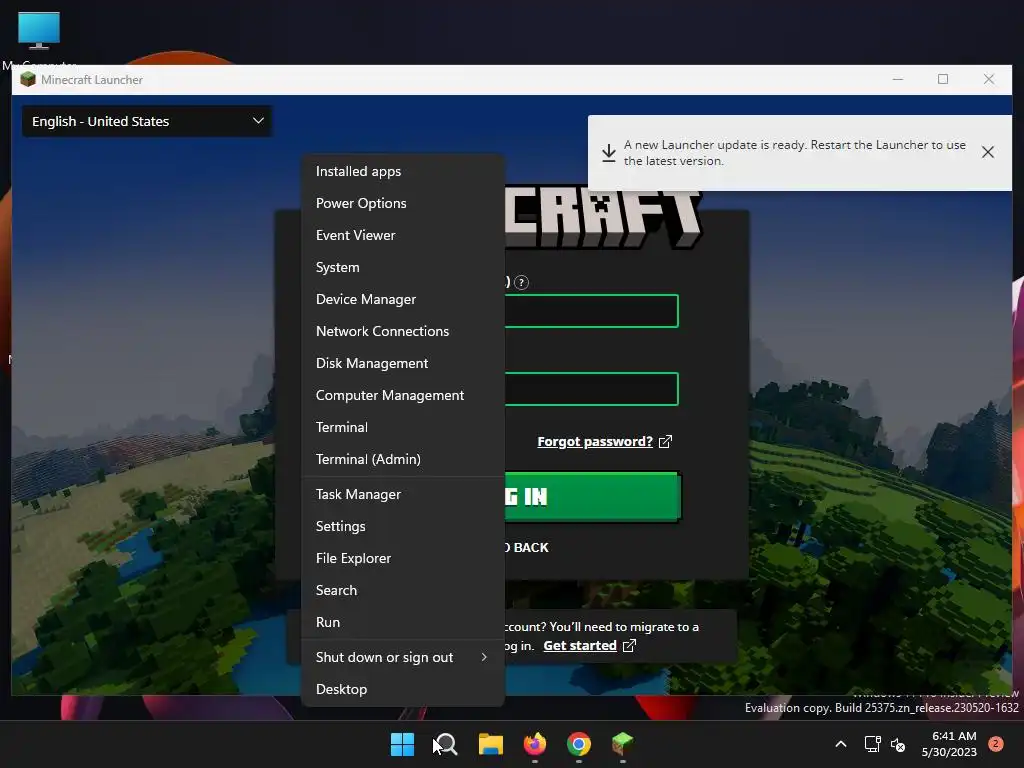The image size is (1024, 768).
Task: Click the Minecraft Launcher title bar icon
Action: (28, 80)
